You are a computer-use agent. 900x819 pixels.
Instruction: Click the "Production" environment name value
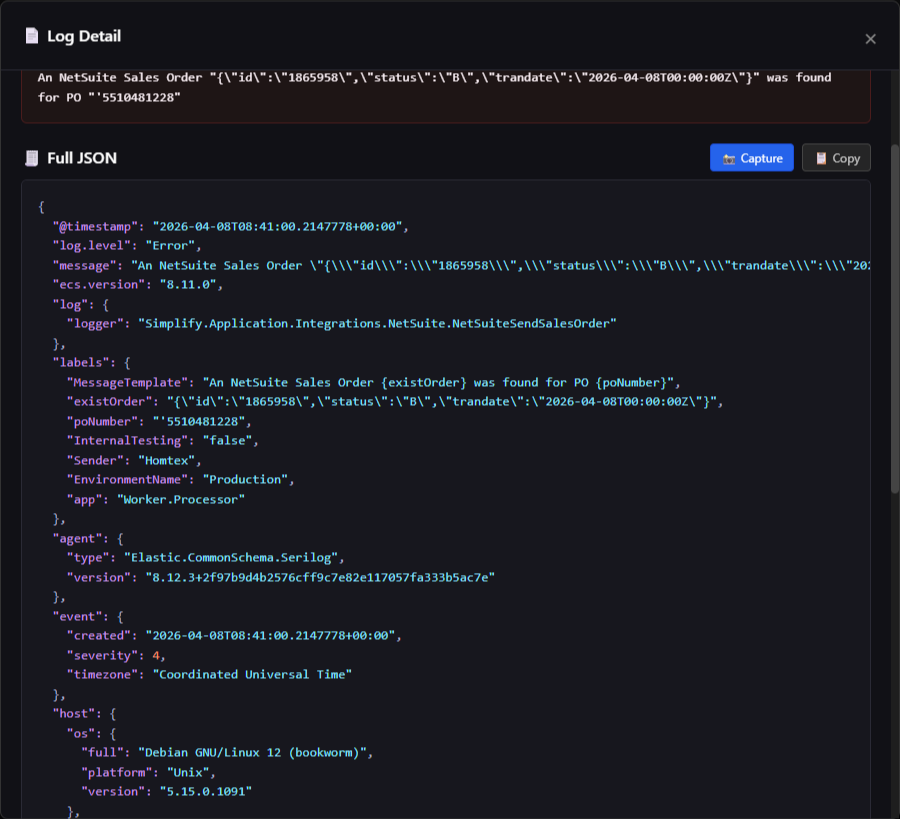[x=248, y=479]
